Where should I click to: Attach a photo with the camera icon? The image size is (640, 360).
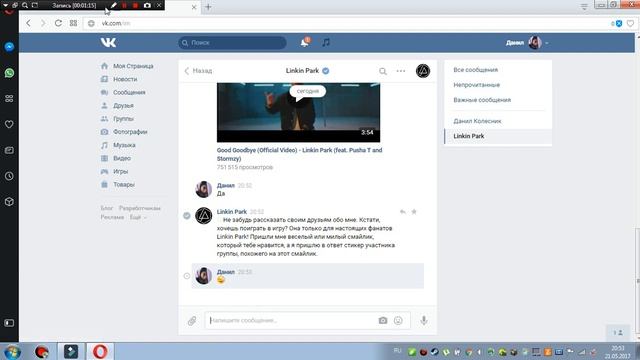(382, 320)
